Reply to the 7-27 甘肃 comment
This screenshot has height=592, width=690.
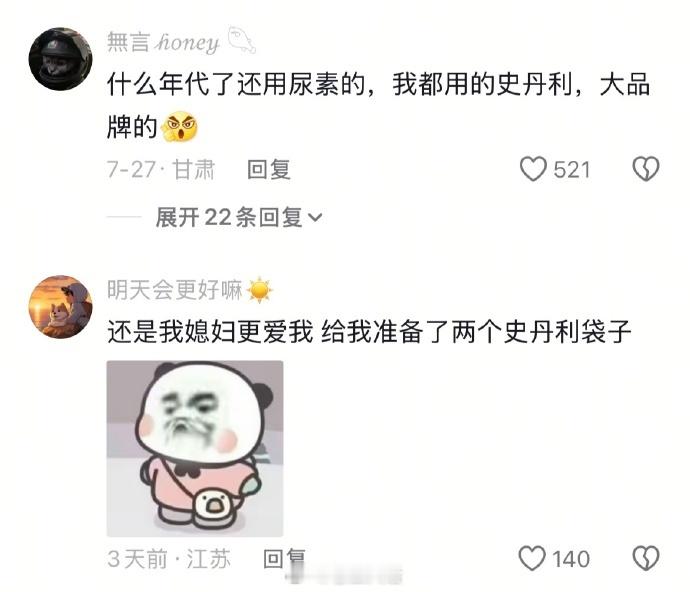tap(268, 169)
